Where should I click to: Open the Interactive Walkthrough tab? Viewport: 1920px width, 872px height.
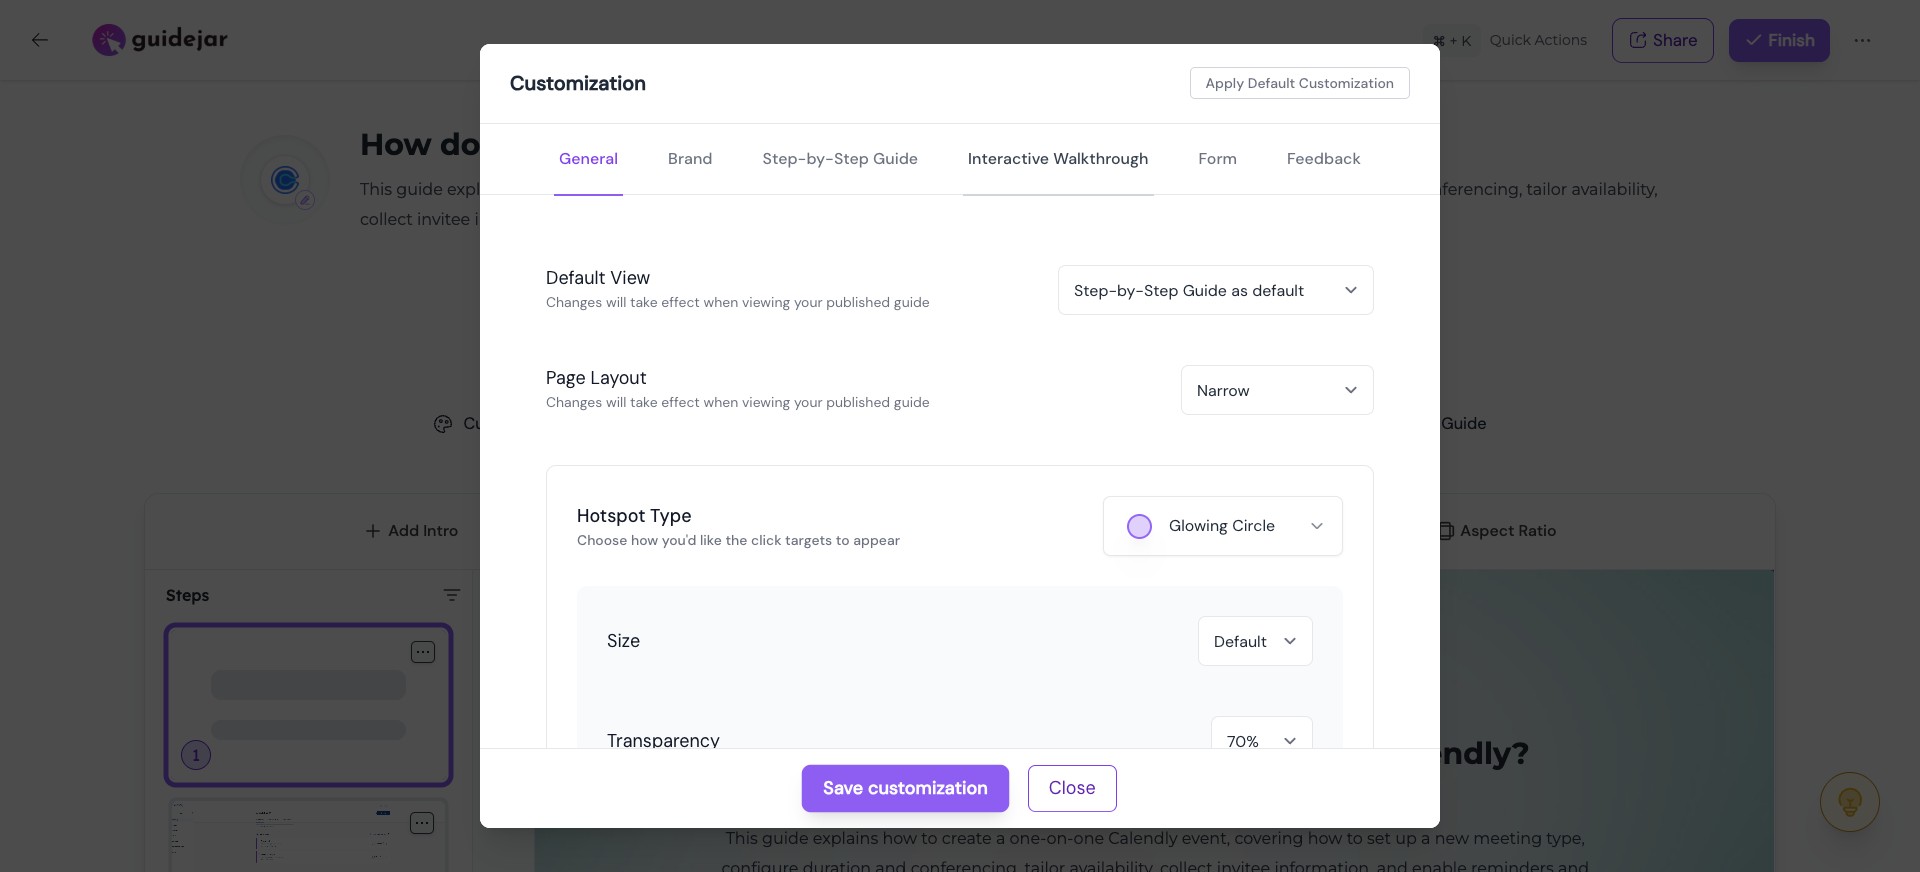point(1057,159)
